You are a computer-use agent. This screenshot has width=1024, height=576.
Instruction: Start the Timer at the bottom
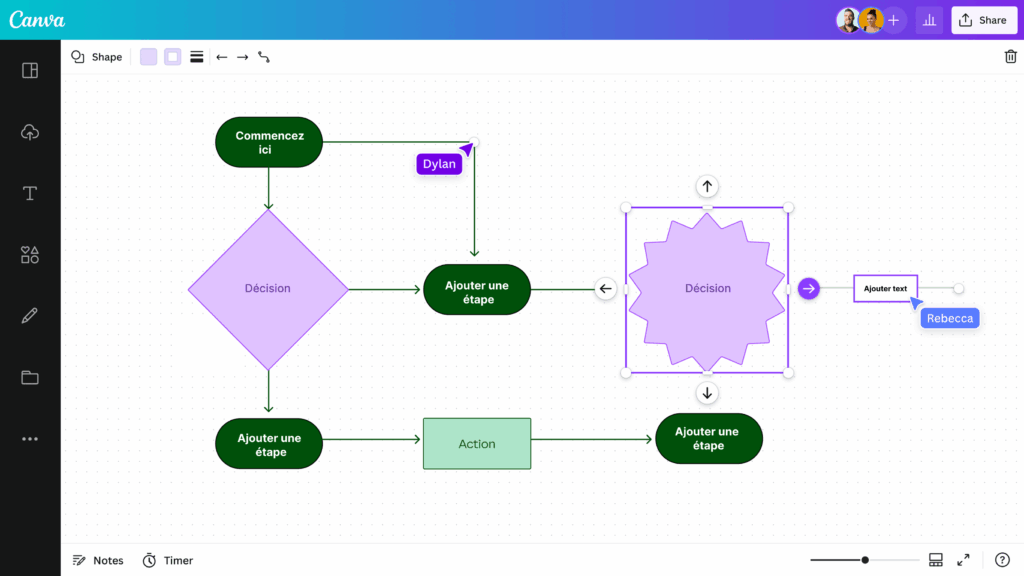tap(168, 560)
